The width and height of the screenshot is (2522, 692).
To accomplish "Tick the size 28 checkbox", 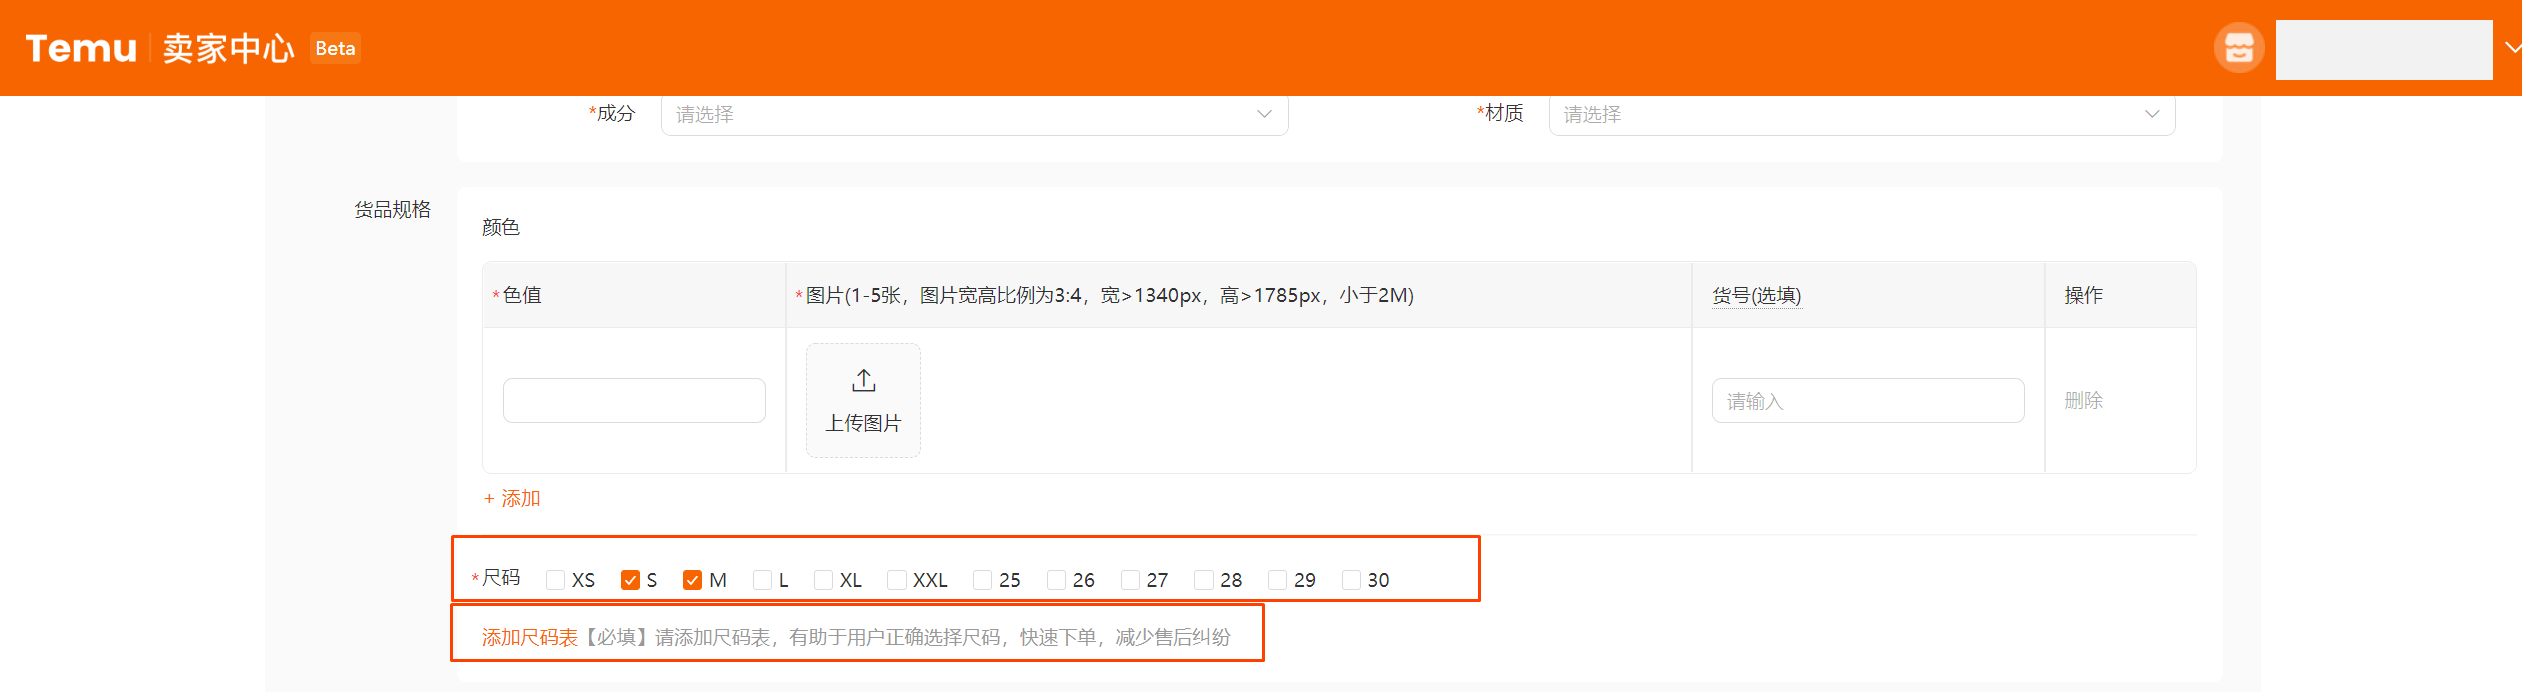I will [x=1204, y=580].
